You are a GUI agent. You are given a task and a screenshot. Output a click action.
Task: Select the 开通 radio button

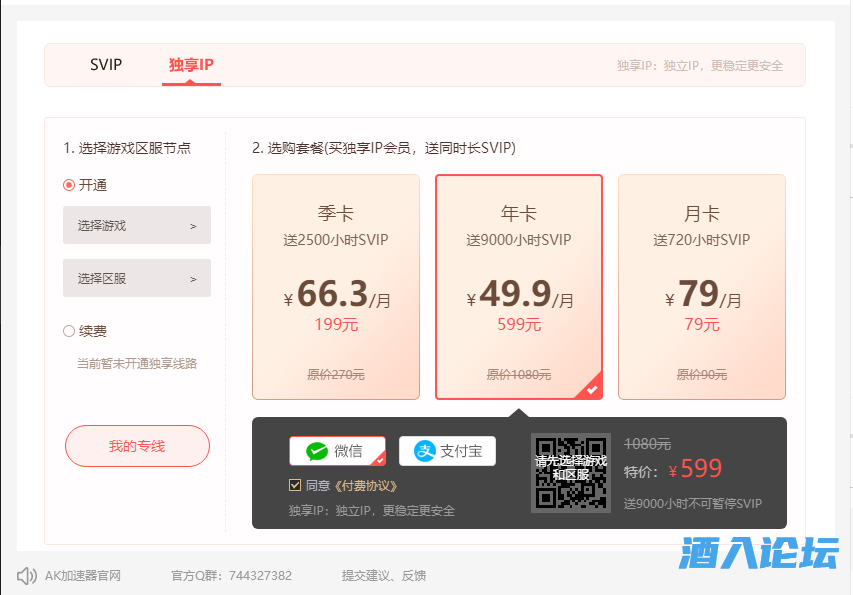point(68,185)
